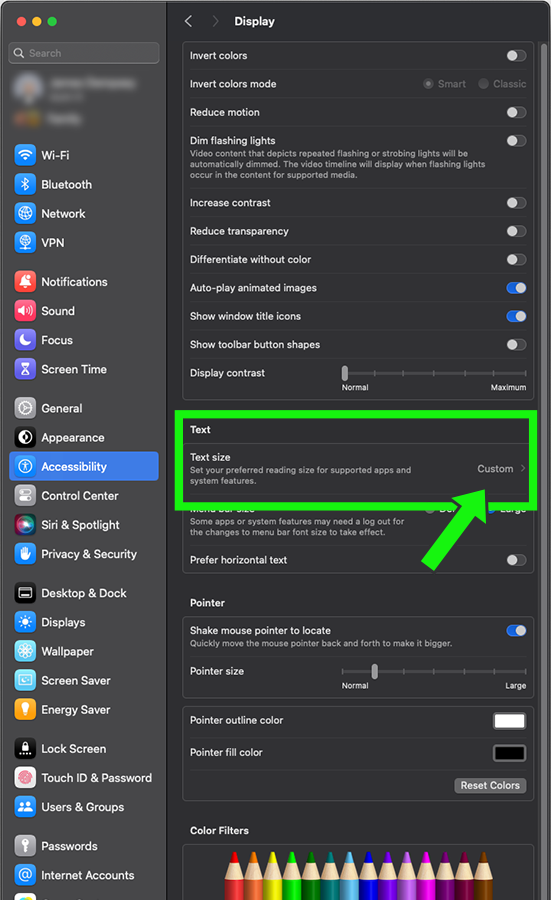Click the blurred user profile avatar
The height and width of the screenshot is (900, 551).
28,88
